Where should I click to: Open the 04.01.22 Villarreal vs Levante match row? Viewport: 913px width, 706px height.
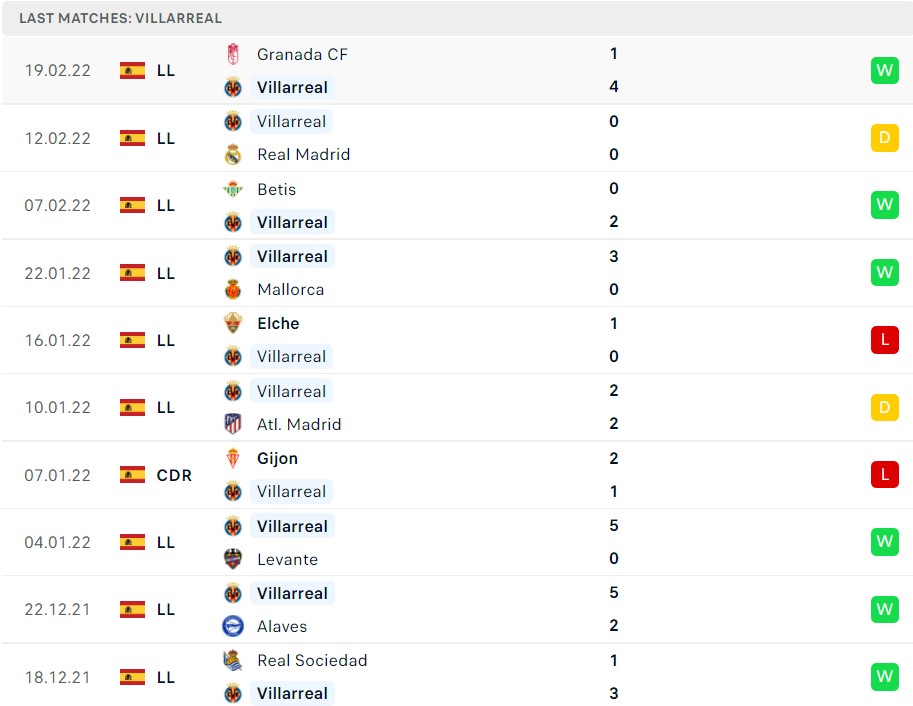click(x=456, y=542)
